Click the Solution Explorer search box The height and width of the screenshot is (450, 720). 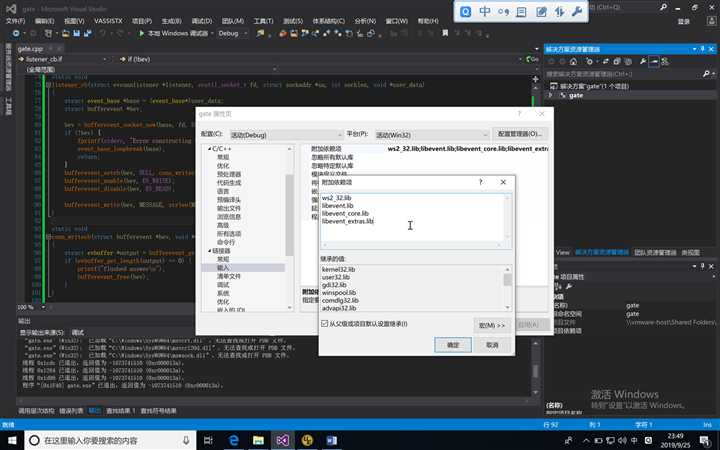pyautogui.click(x=624, y=74)
